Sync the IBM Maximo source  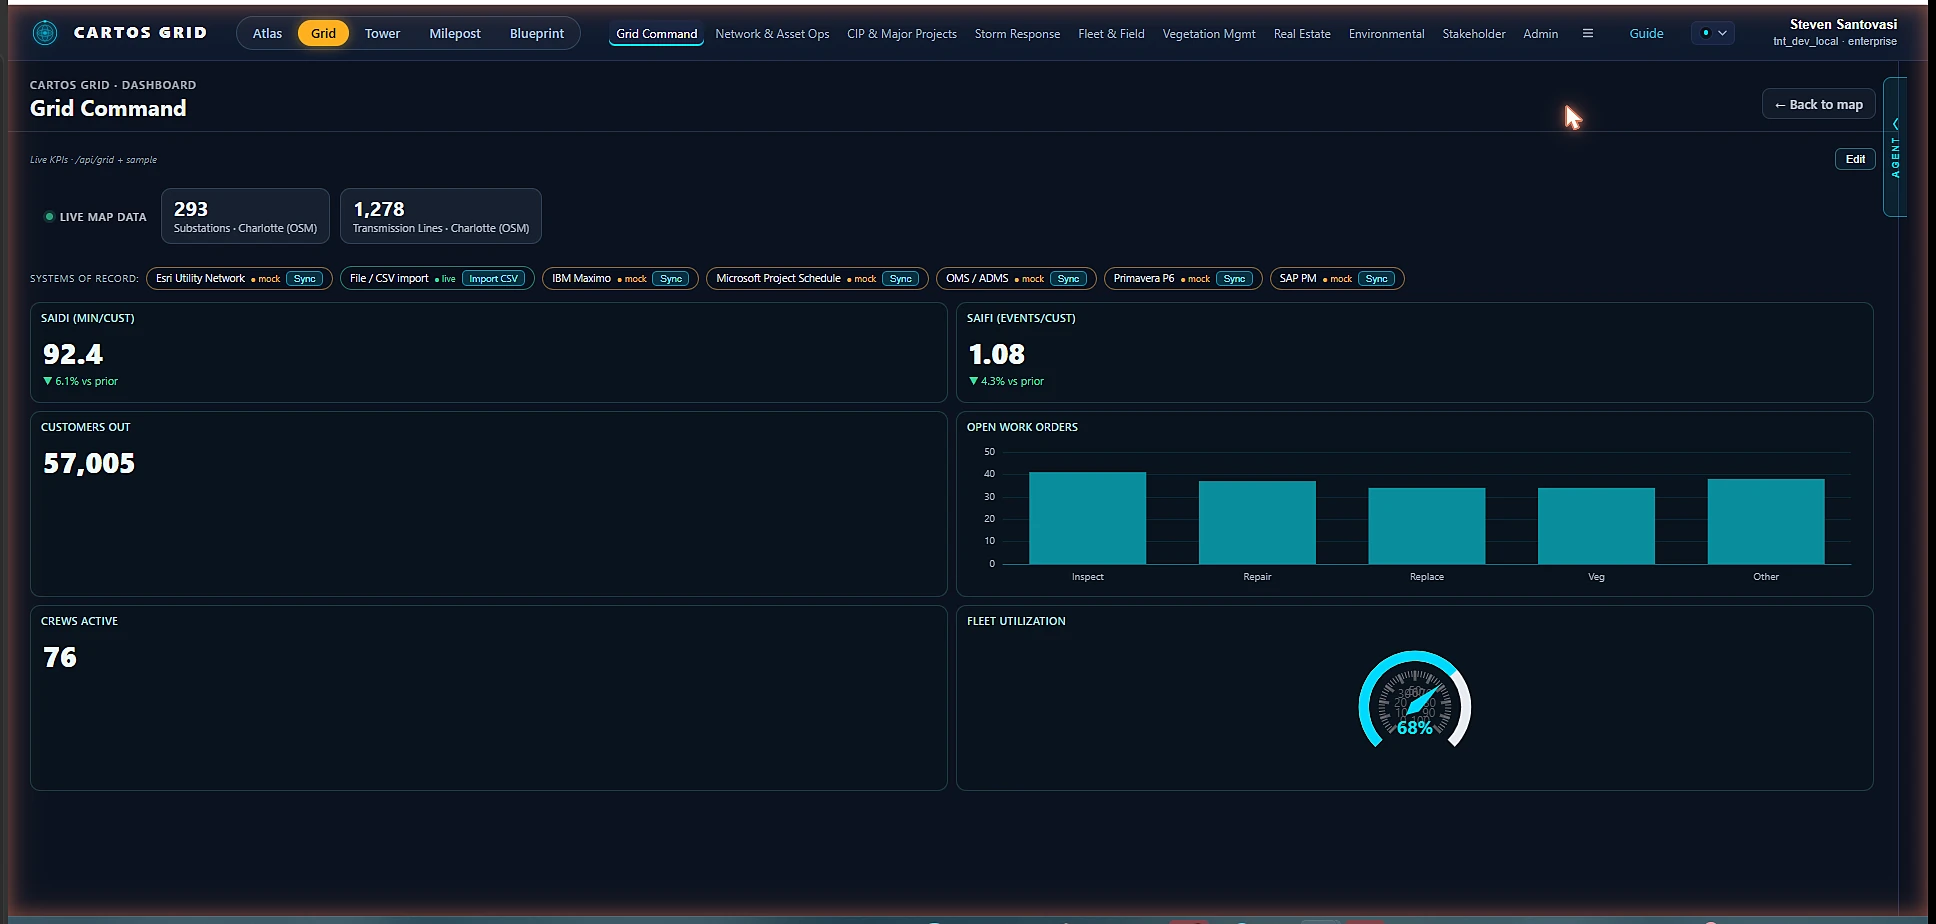click(x=671, y=279)
